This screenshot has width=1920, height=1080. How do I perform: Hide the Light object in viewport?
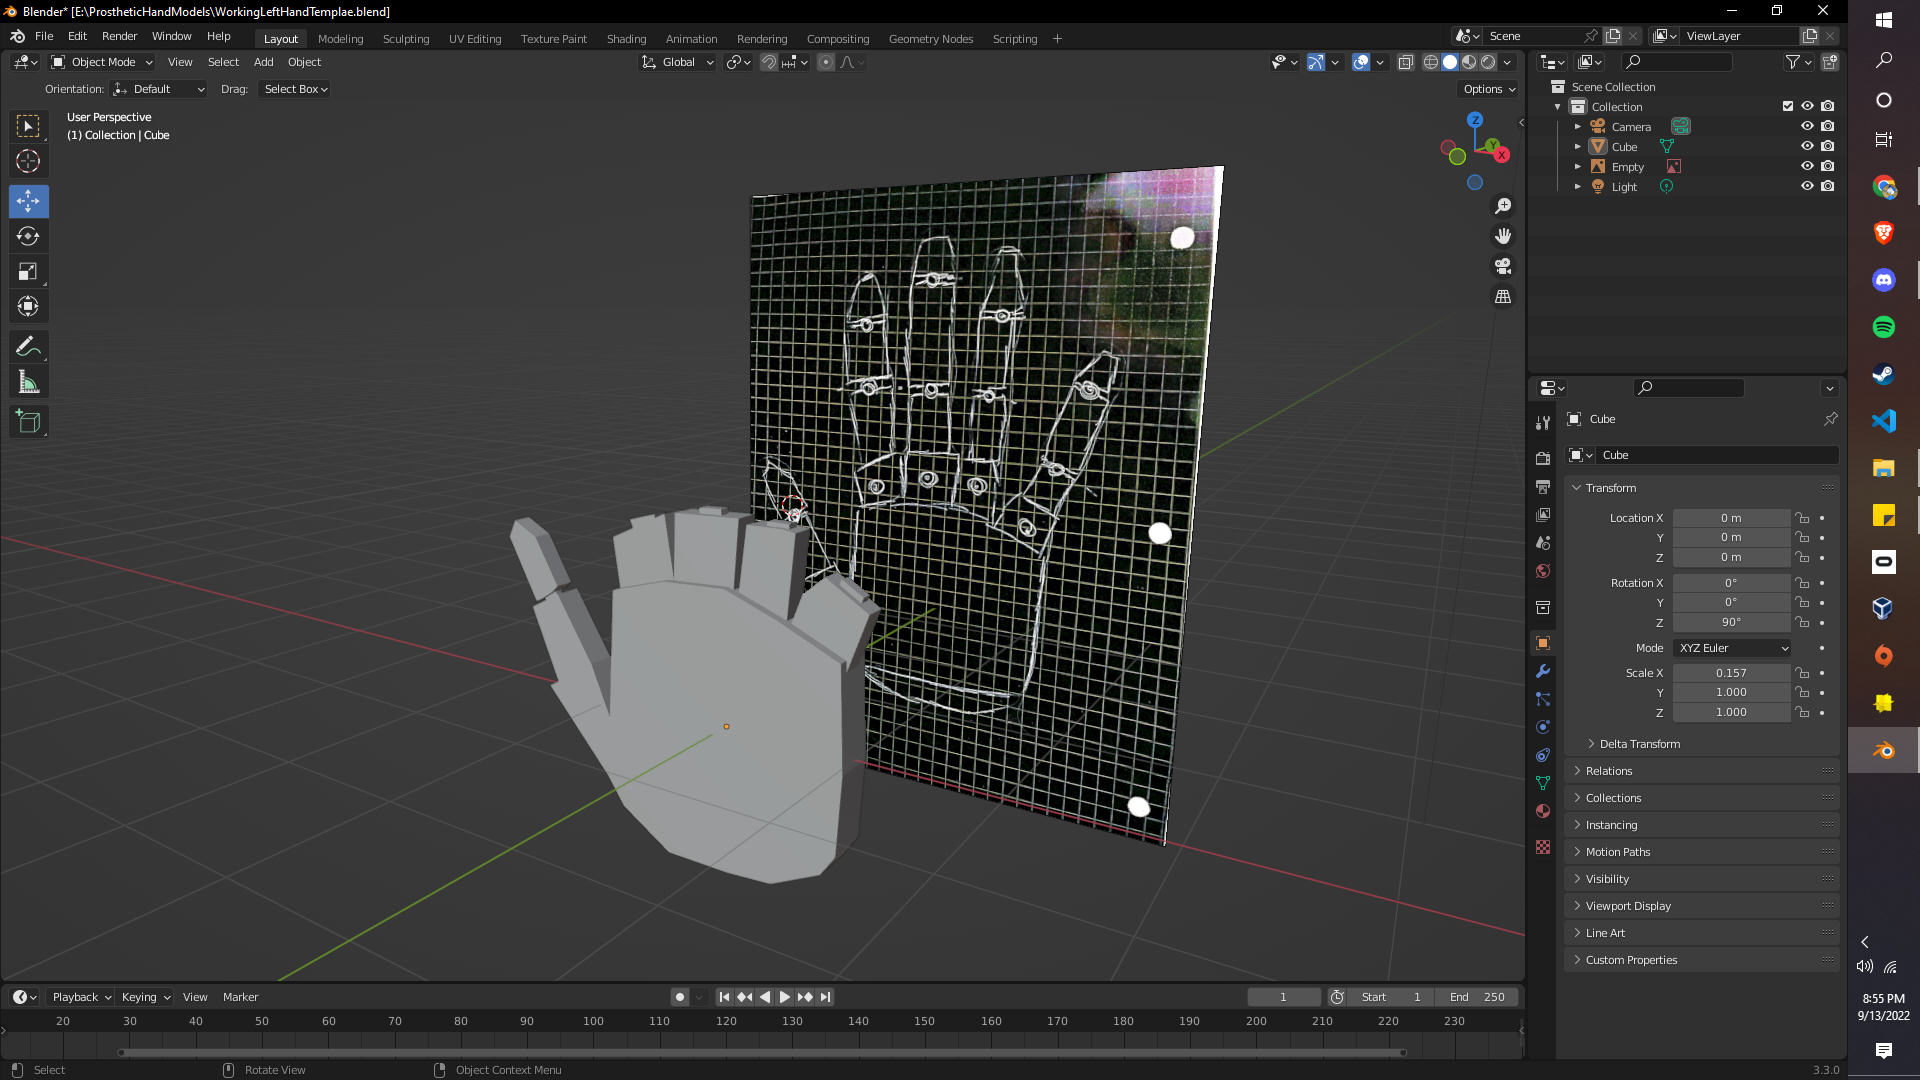pyautogui.click(x=1807, y=186)
